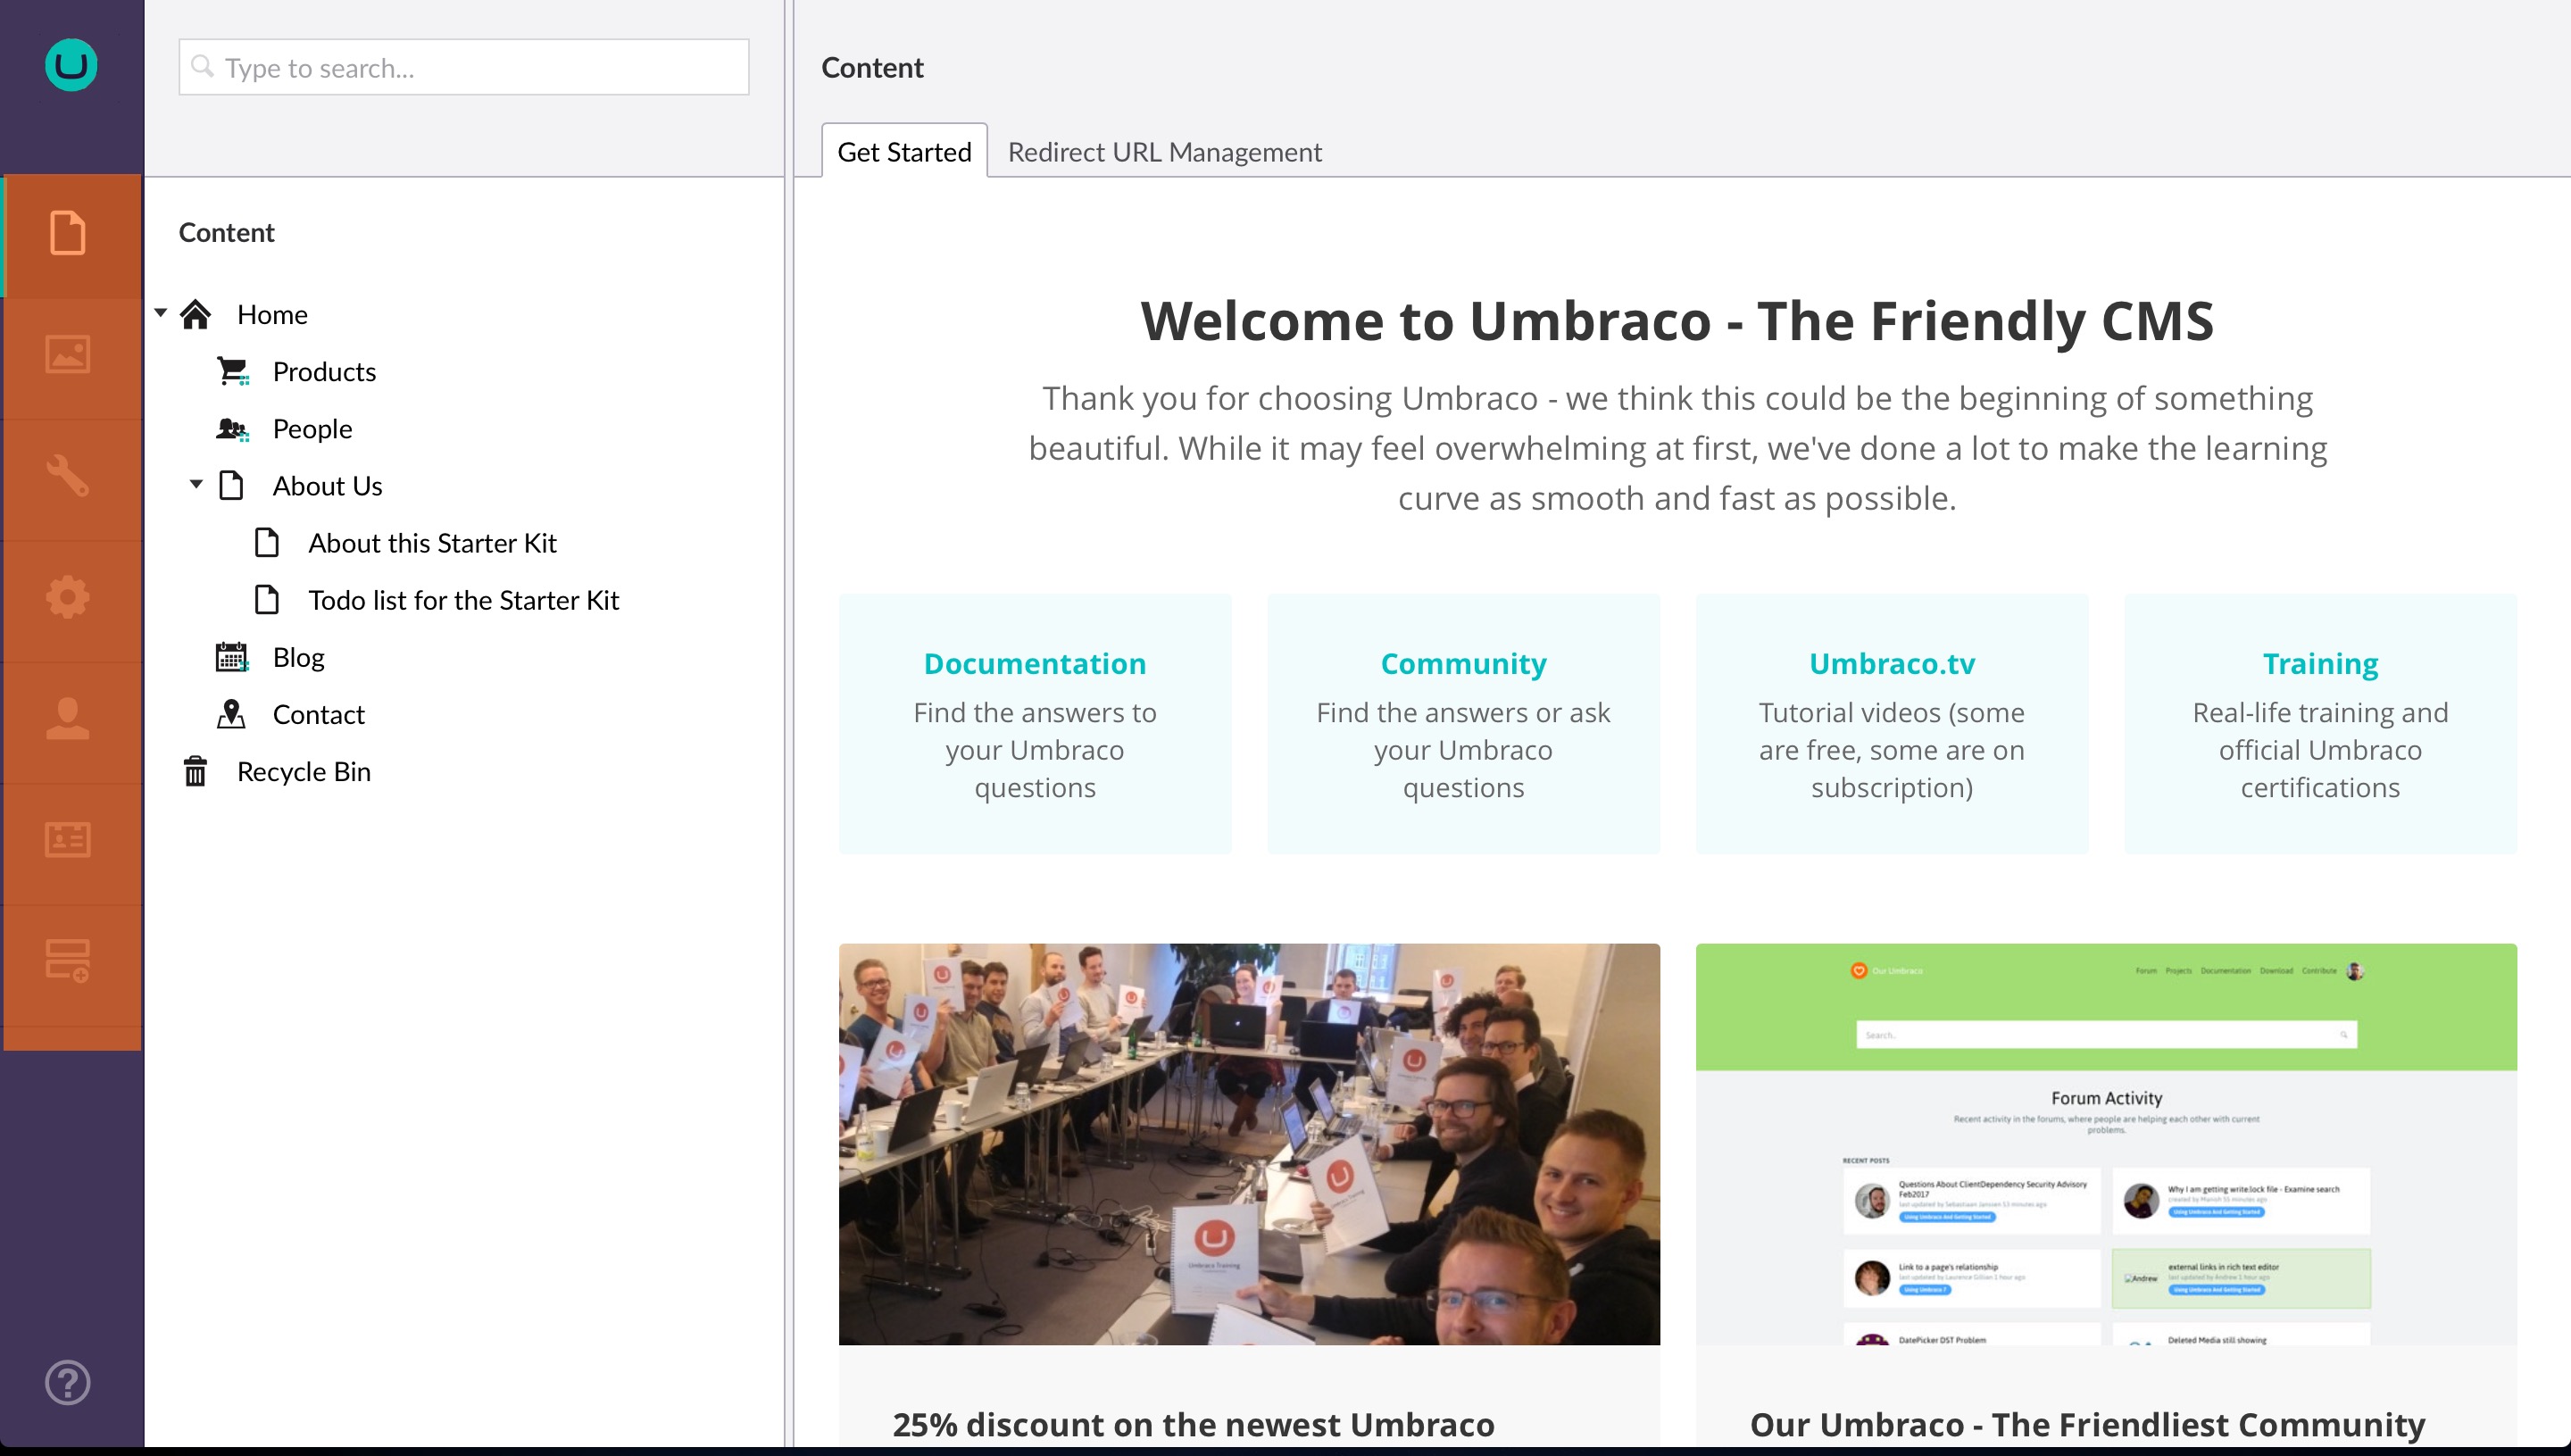This screenshot has height=1456, width=2571.
Task: Open About this Starter Kit page
Action: tap(432, 542)
